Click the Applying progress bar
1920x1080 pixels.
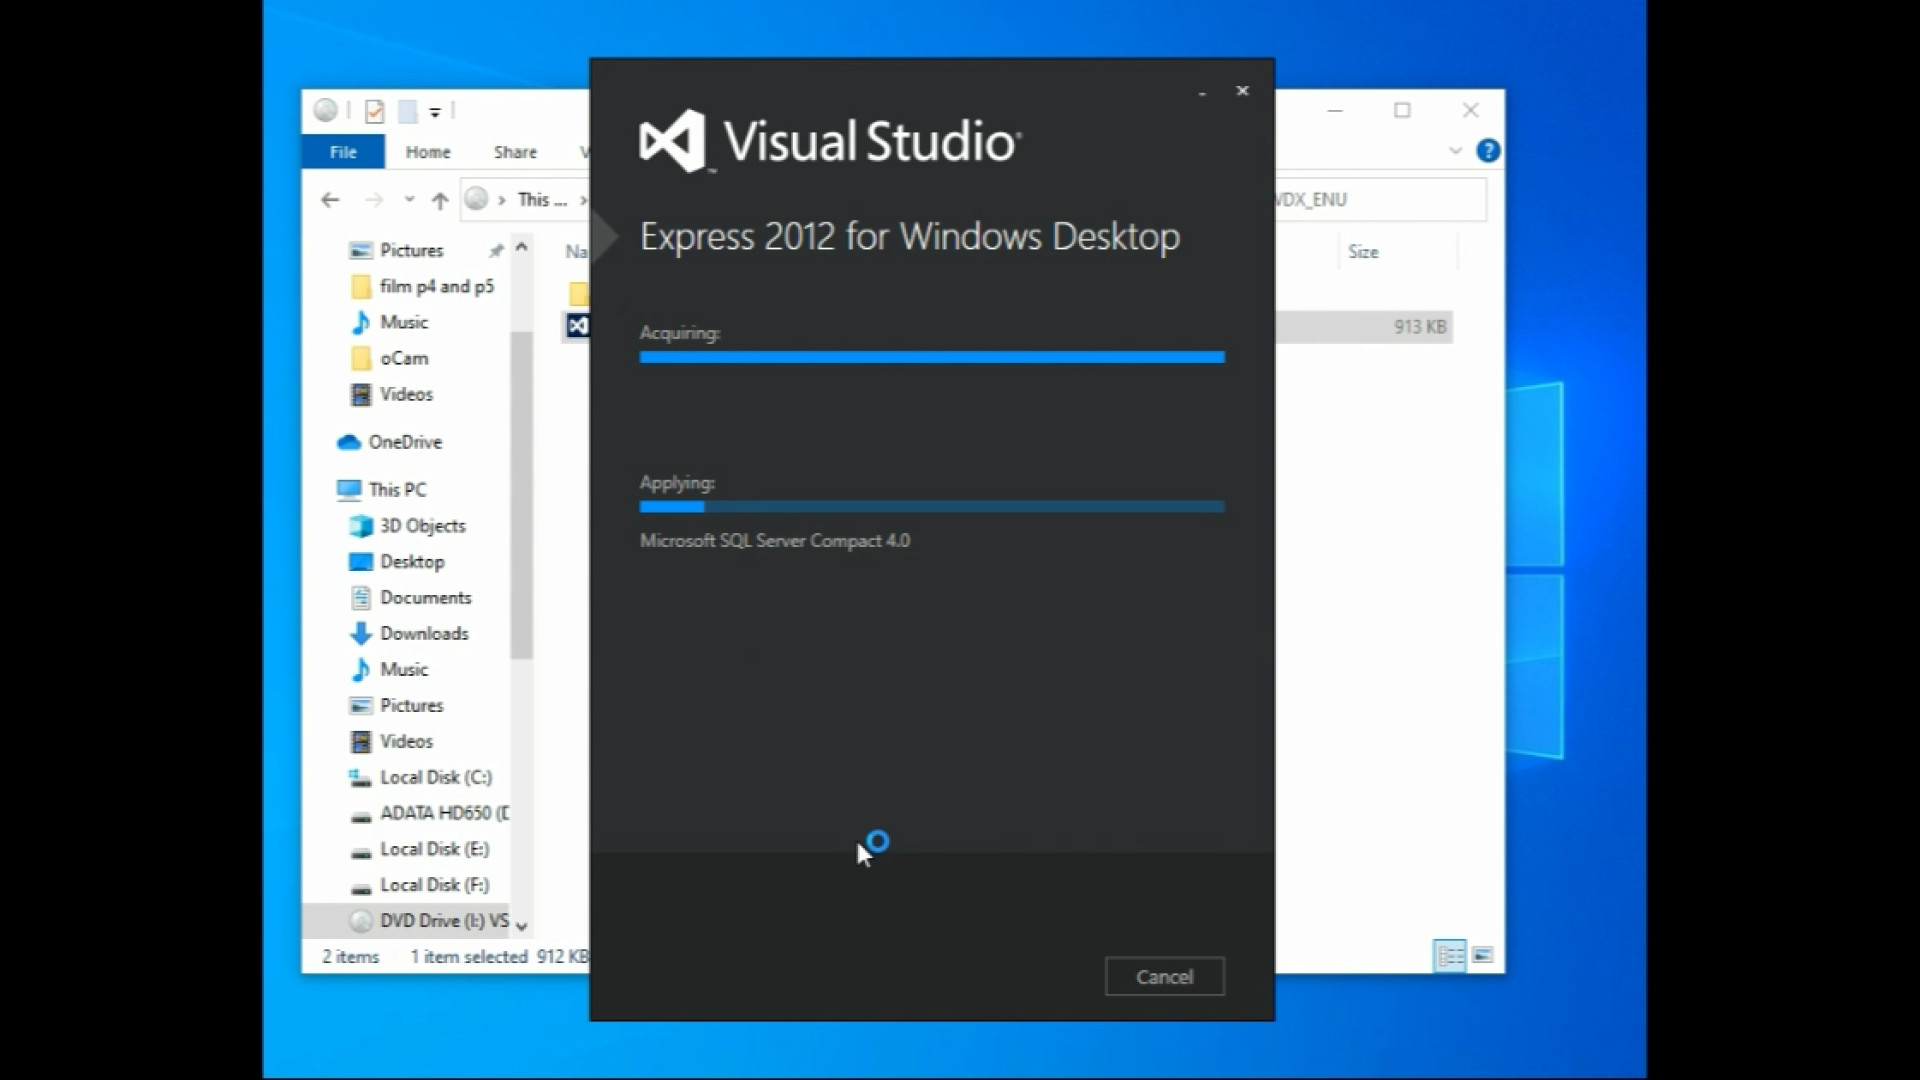[x=932, y=507]
